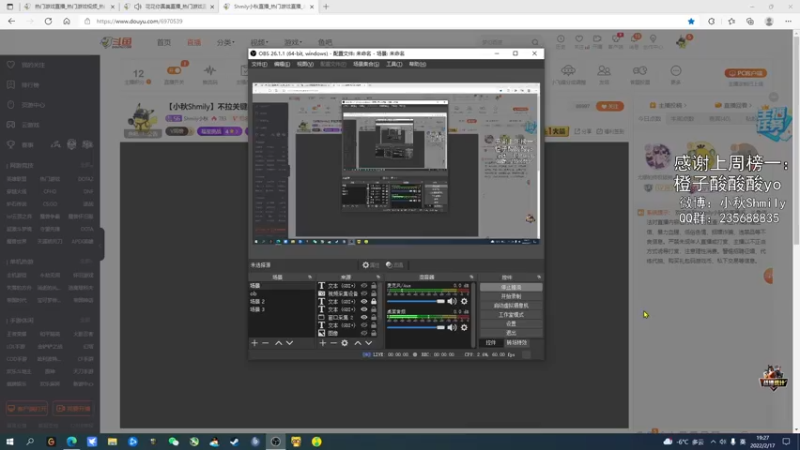Mute 桌面音频 speaker icon

pos(452,328)
